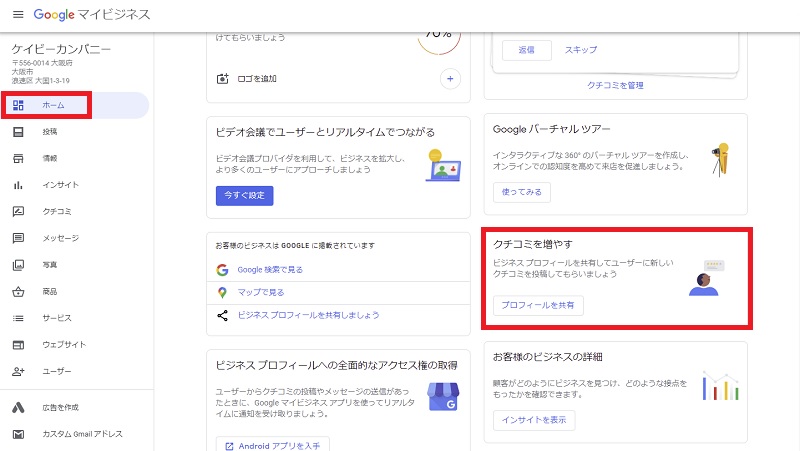Click the Android アプリを入手 button

click(x=272, y=444)
